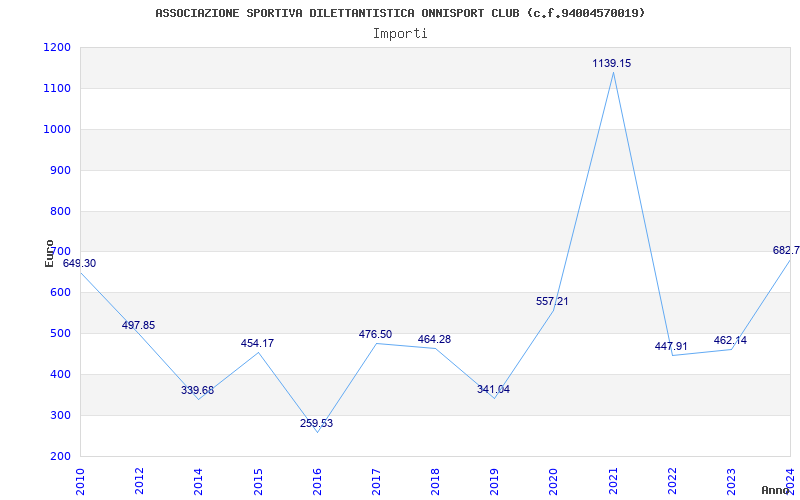
Task: Click the 649.30 data label for 2010
Action: click(x=79, y=264)
